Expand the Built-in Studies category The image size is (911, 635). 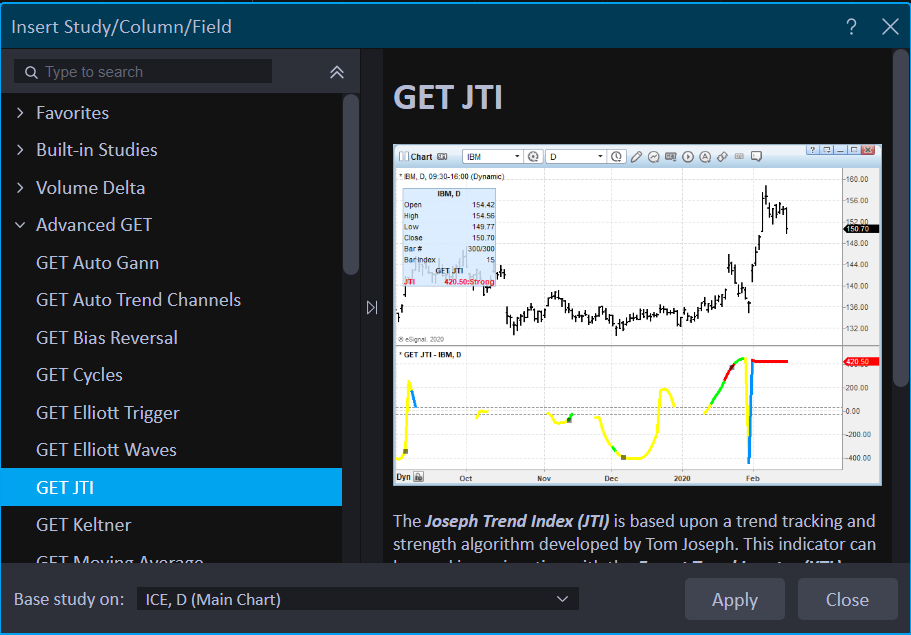coord(20,150)
